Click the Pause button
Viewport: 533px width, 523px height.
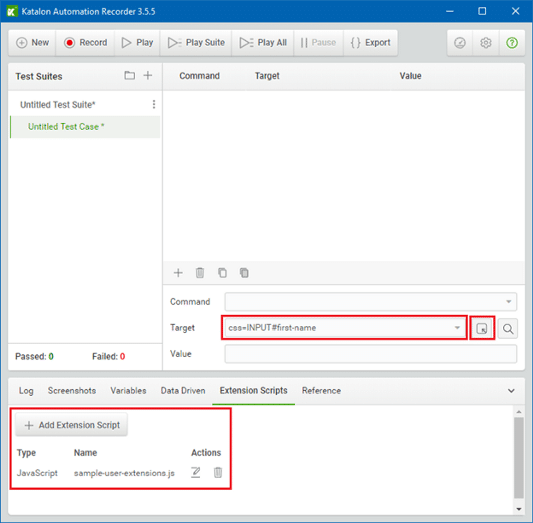click(318, 43)
